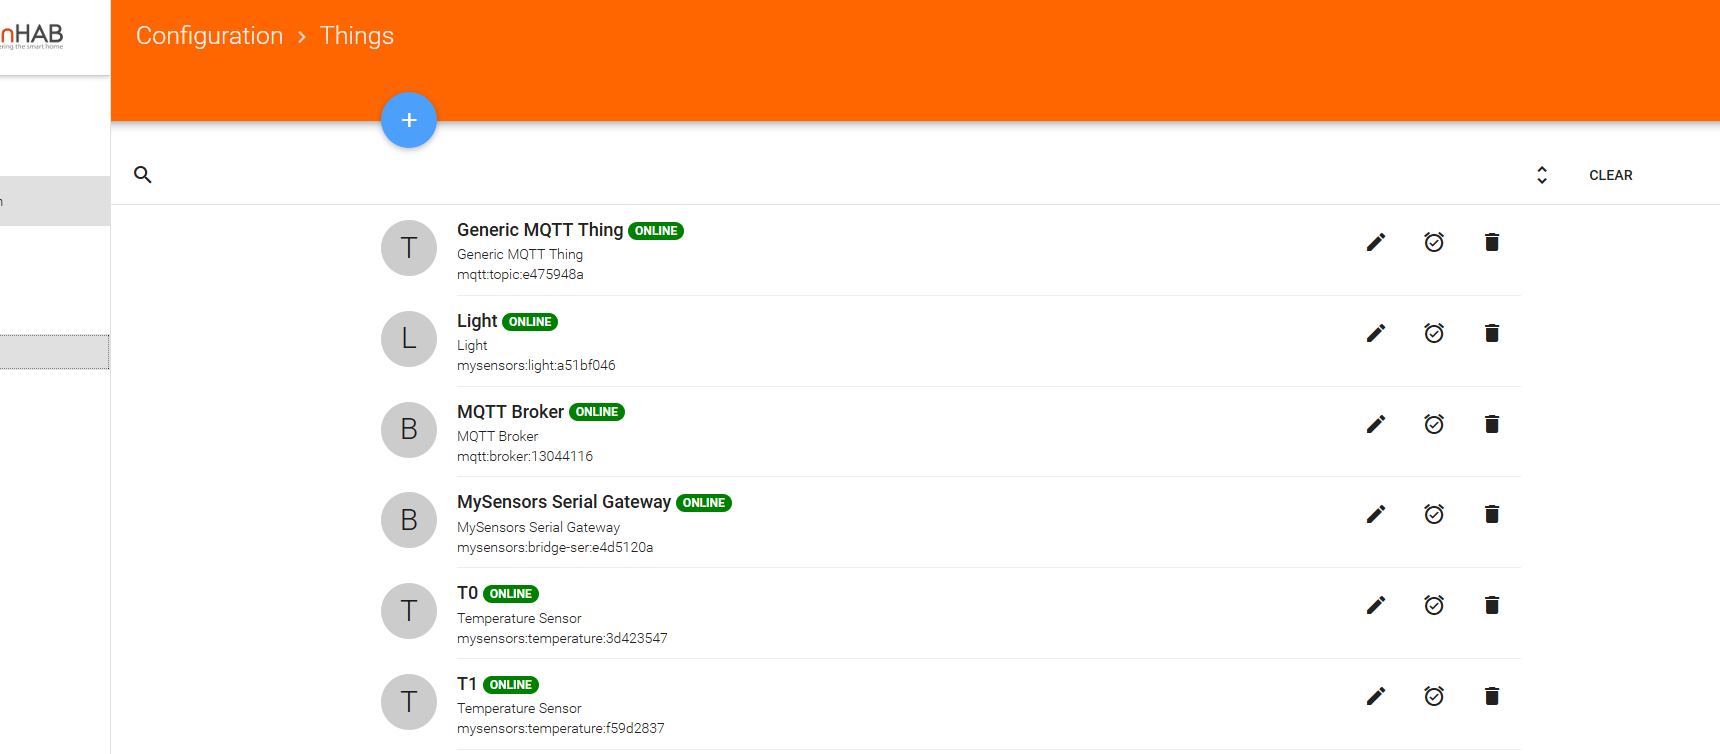Click the CLEAR button
1720x754 pixels.
pyautogui.click(x=1611, y=175)
